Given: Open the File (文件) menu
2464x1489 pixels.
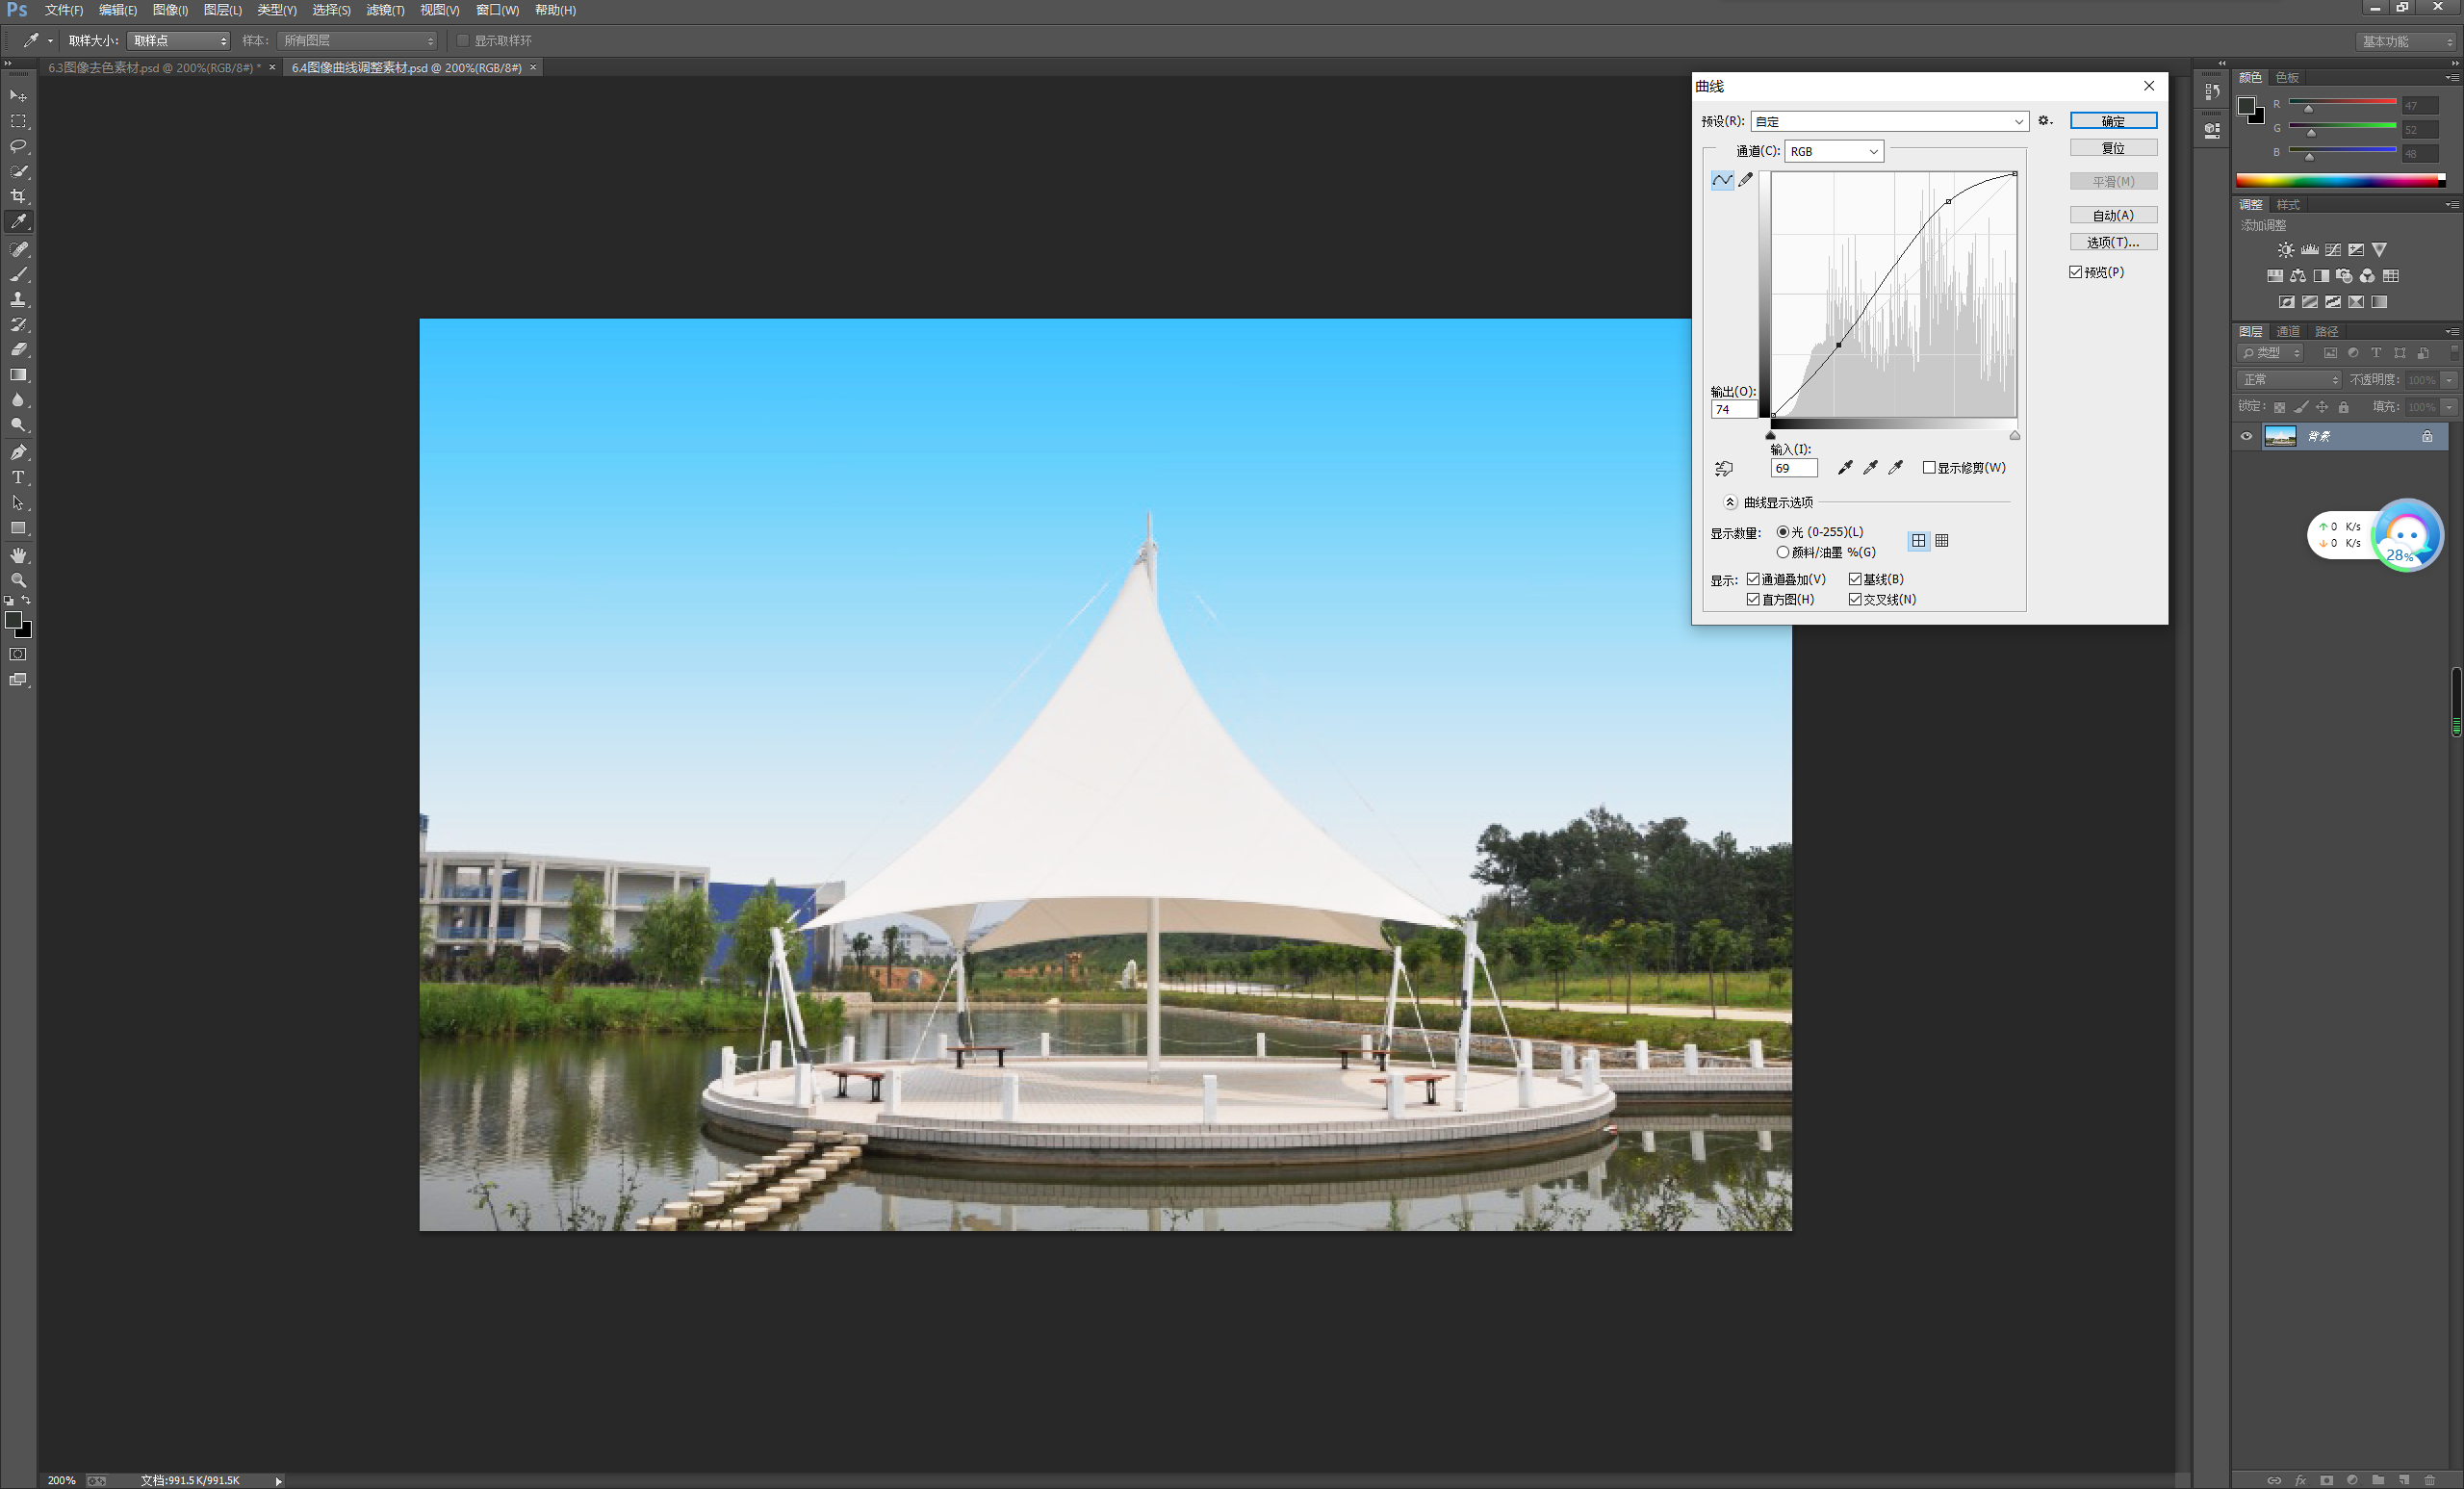Looking at the screenshot, I should (64, 10).
